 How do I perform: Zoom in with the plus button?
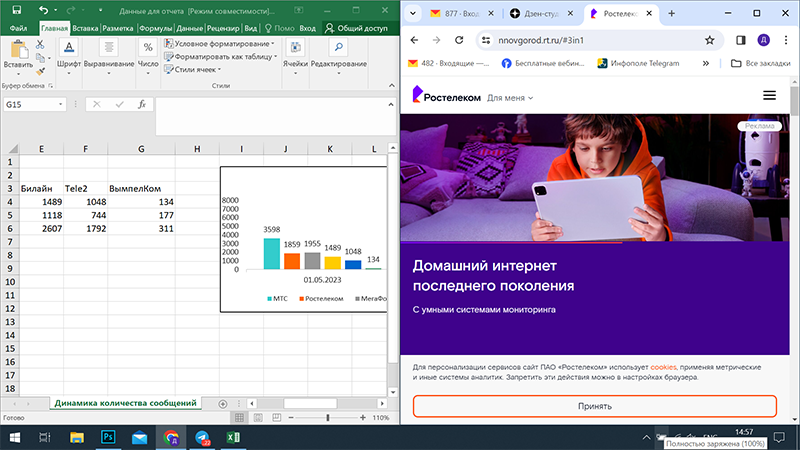pyautogui.click(x=363, y=418)
